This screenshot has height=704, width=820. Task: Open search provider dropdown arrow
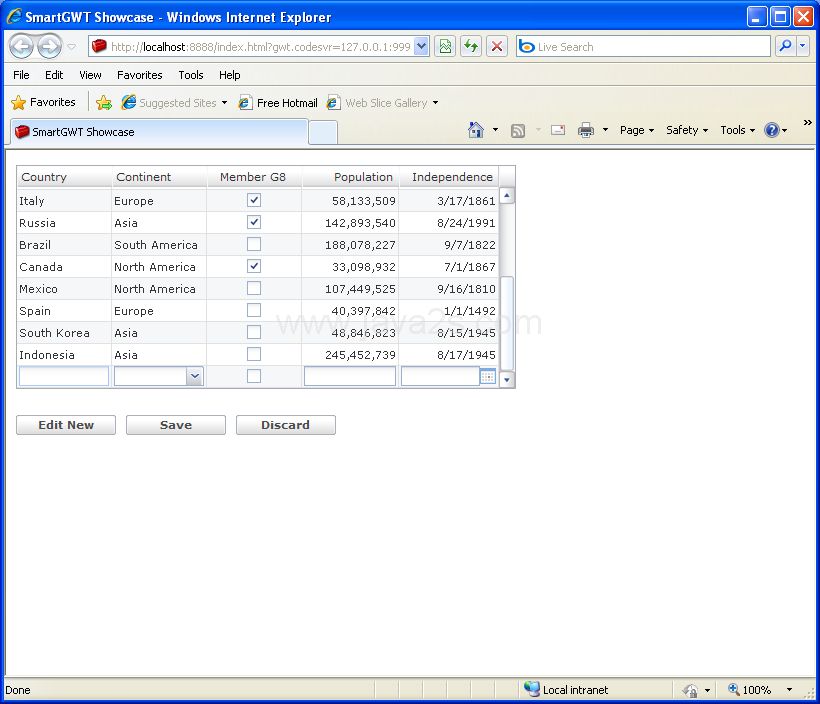point(803,47)
